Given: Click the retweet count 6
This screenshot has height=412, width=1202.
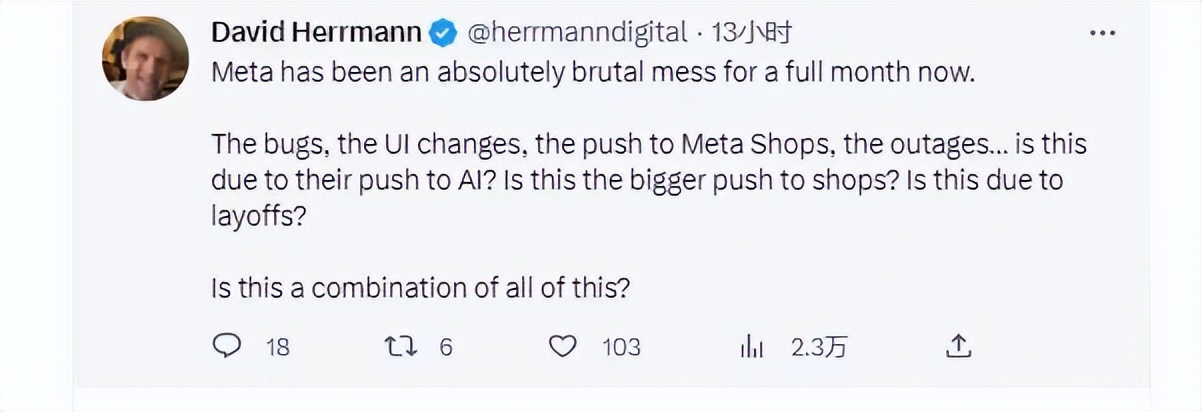Looking at the screenshot, I should coord(446,347).
